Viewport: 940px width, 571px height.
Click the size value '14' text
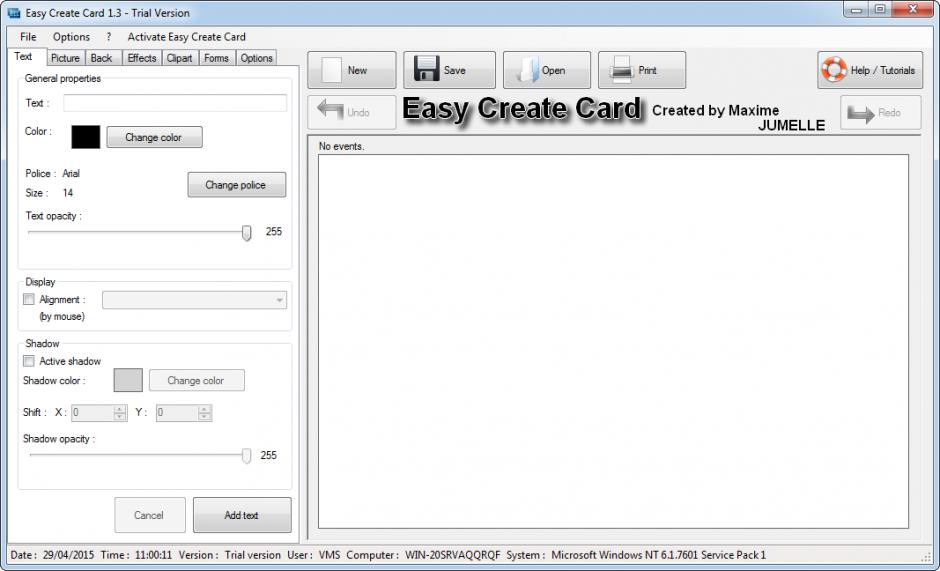pos(68,193)
